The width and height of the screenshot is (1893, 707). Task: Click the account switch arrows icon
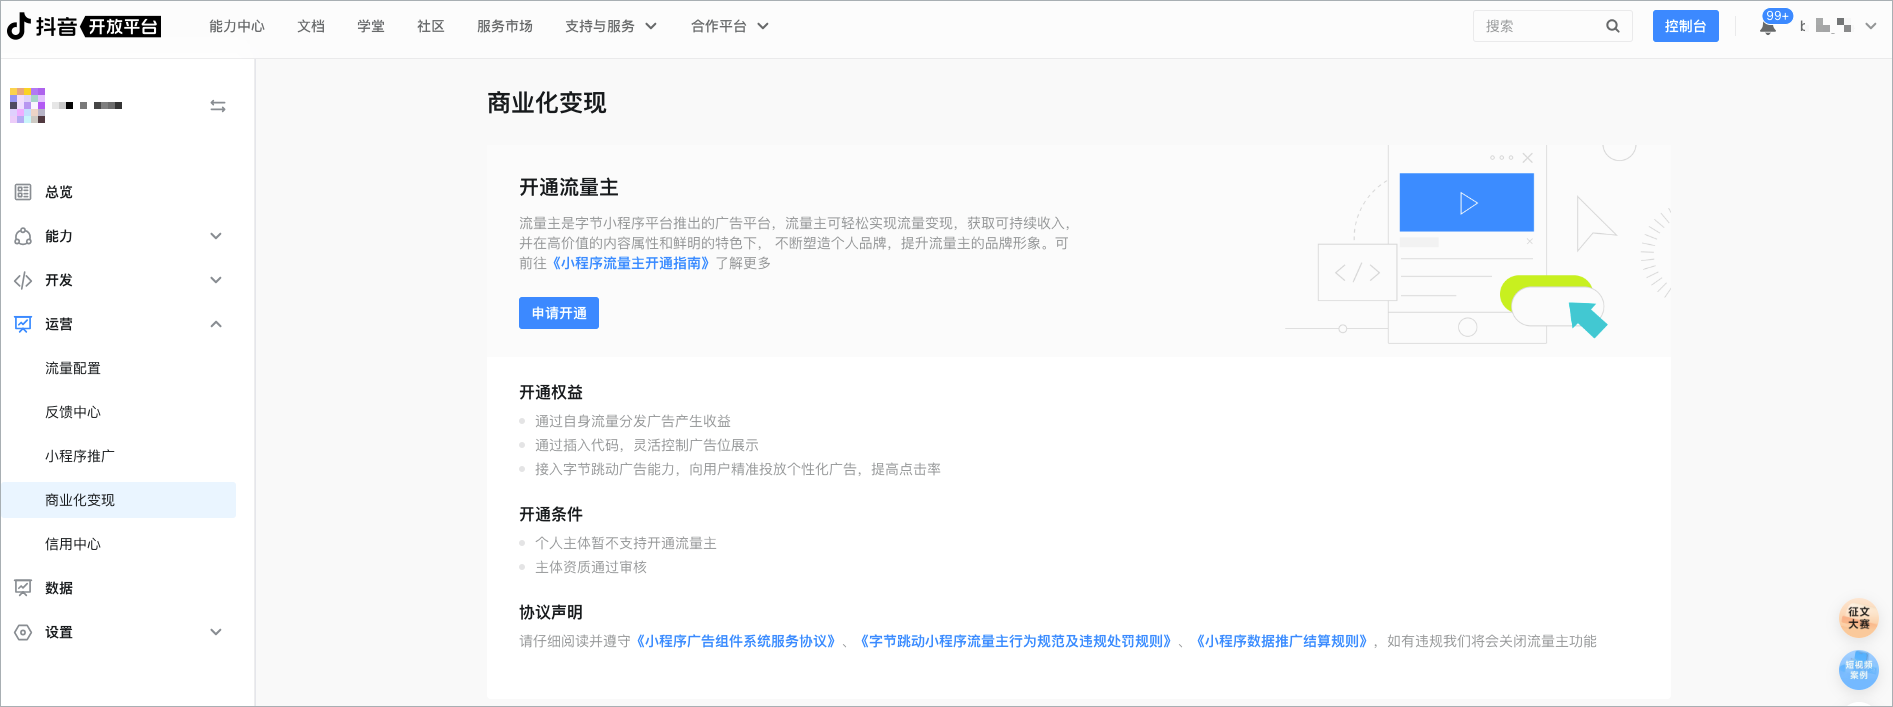218,106
